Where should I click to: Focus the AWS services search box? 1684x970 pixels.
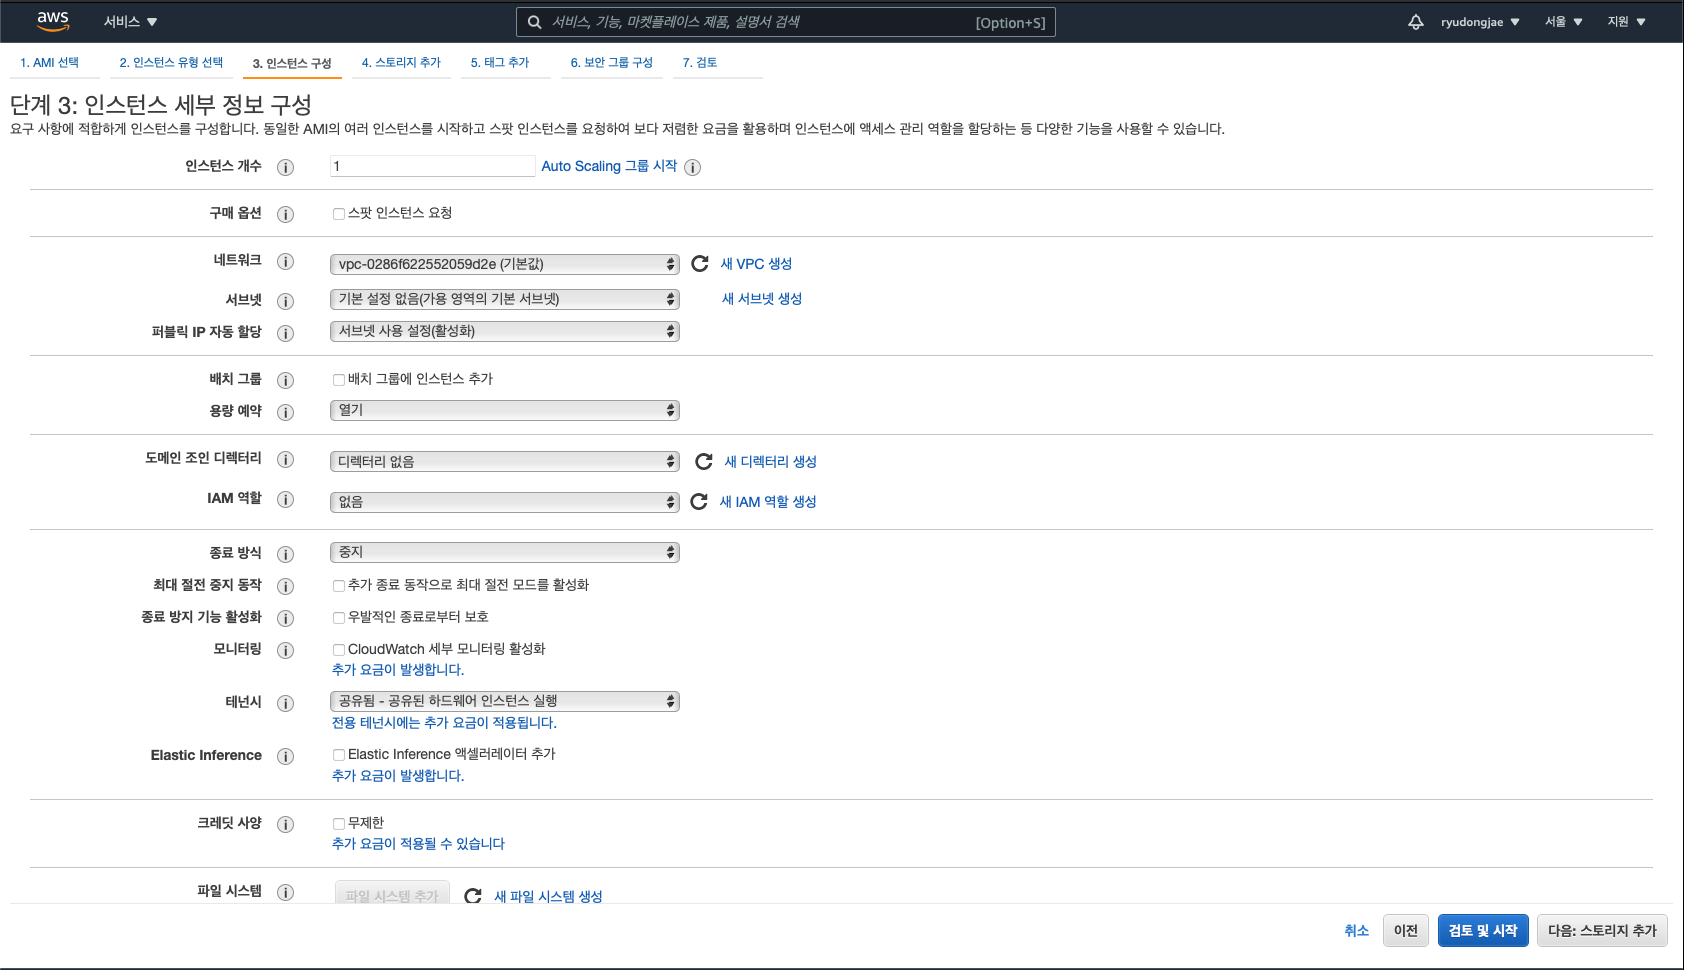point(785,22)
